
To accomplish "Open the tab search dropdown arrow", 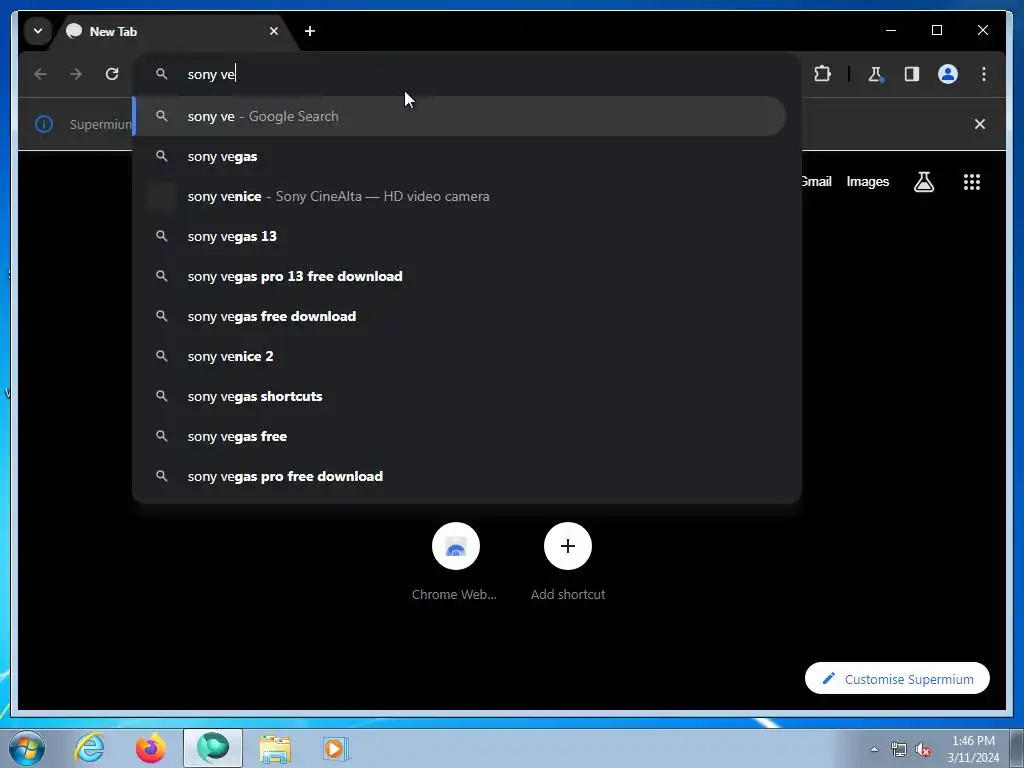I will pyautogui.click(x=38, y=31).
